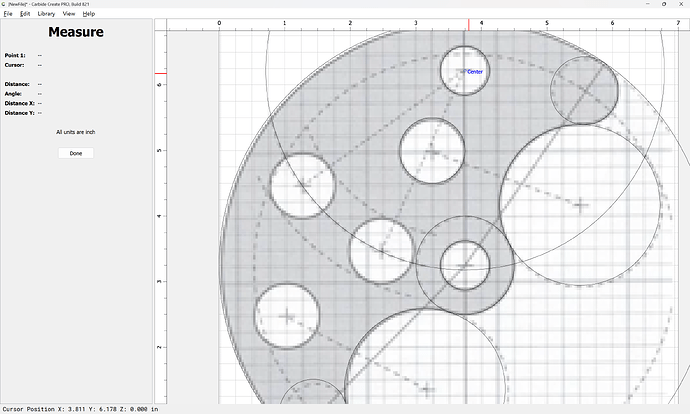Click the Carbide Create app icon in title bar
This screenshot has height=414, width=690.
pyautogui.click(x=4, y=4)
